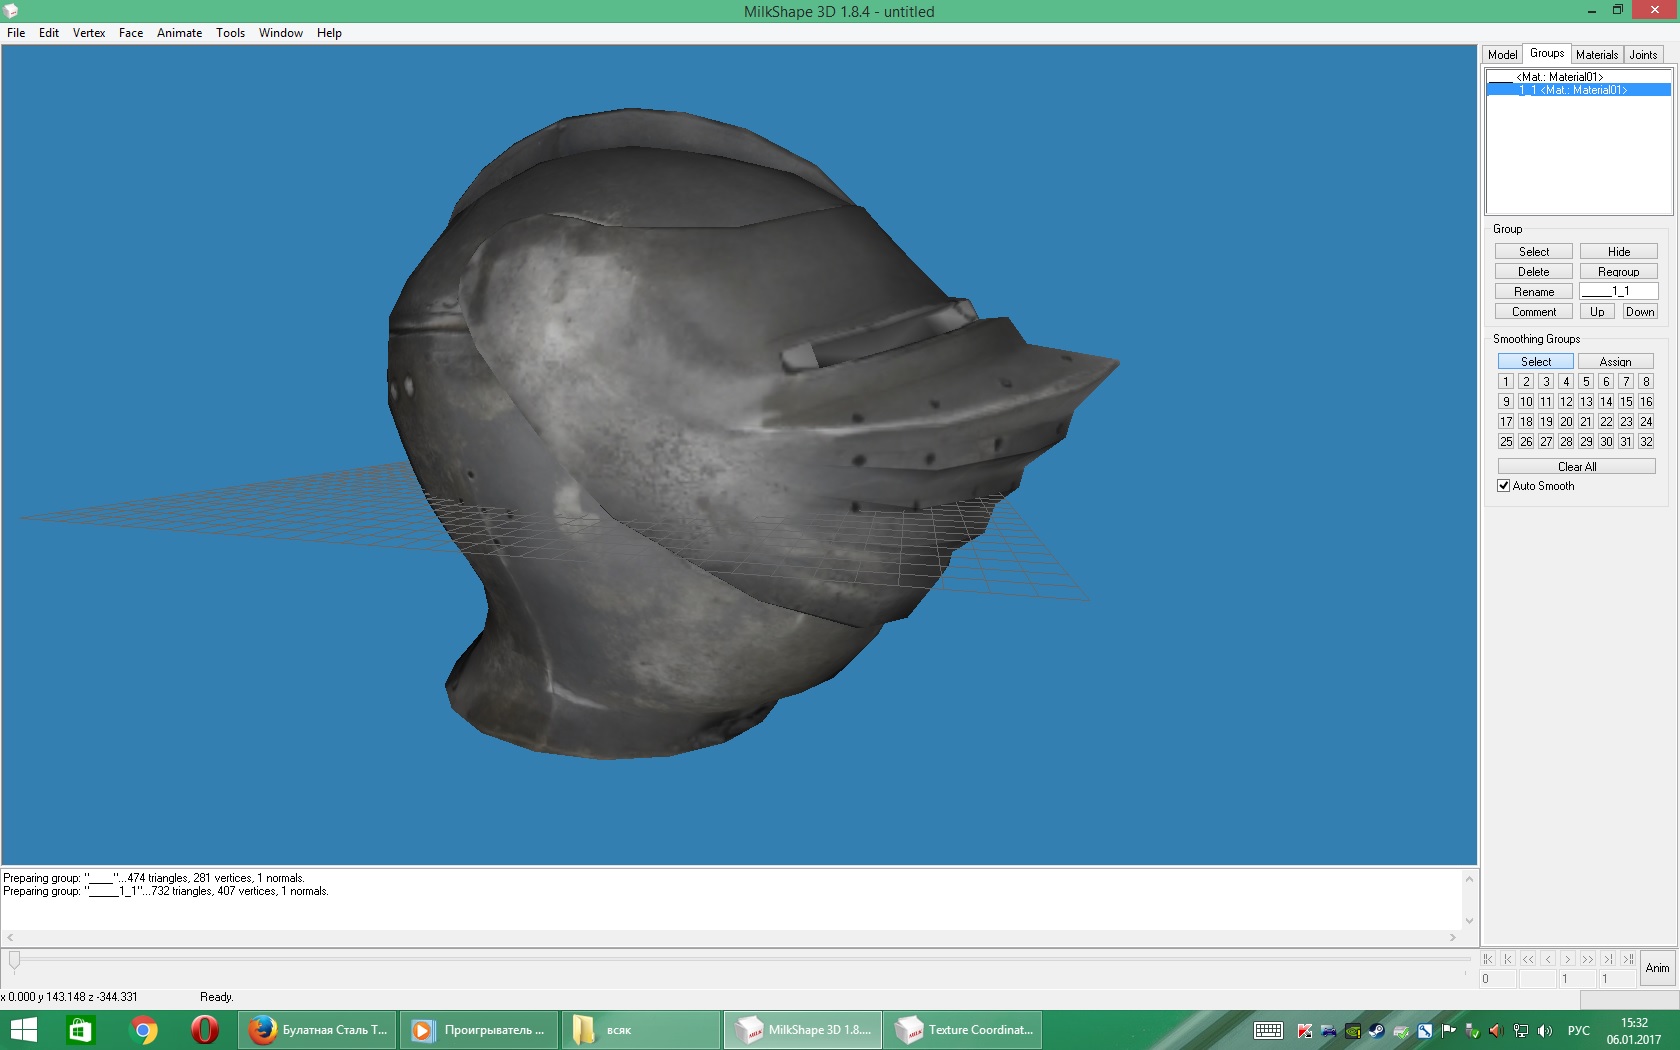The image size is (1680, 1050).
Task: Switch to the Materials tab
Action: [1596, 55]
